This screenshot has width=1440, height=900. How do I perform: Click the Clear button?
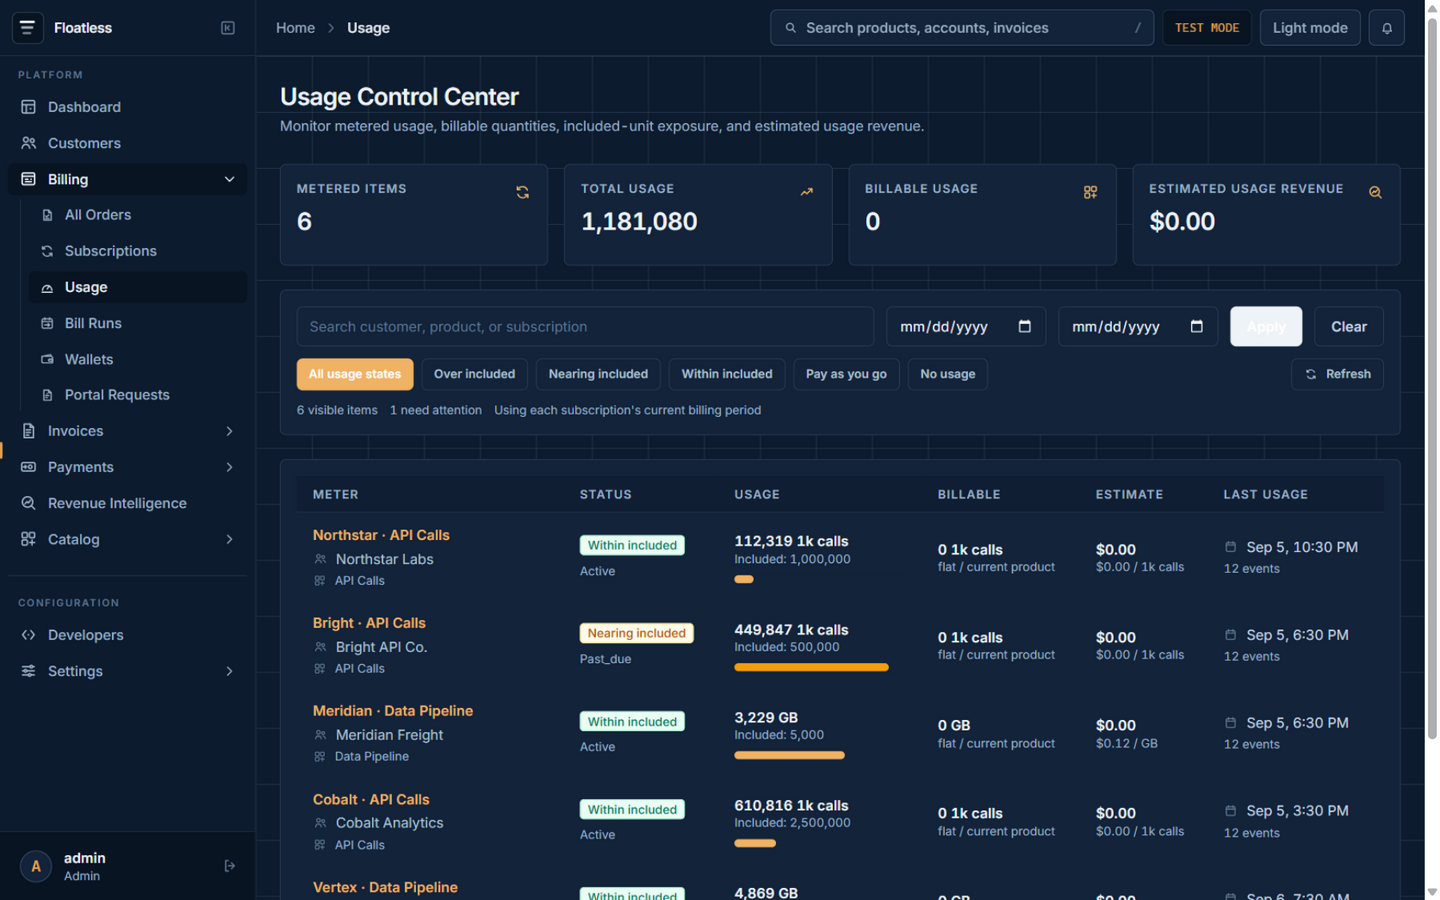pos(1348,326)
